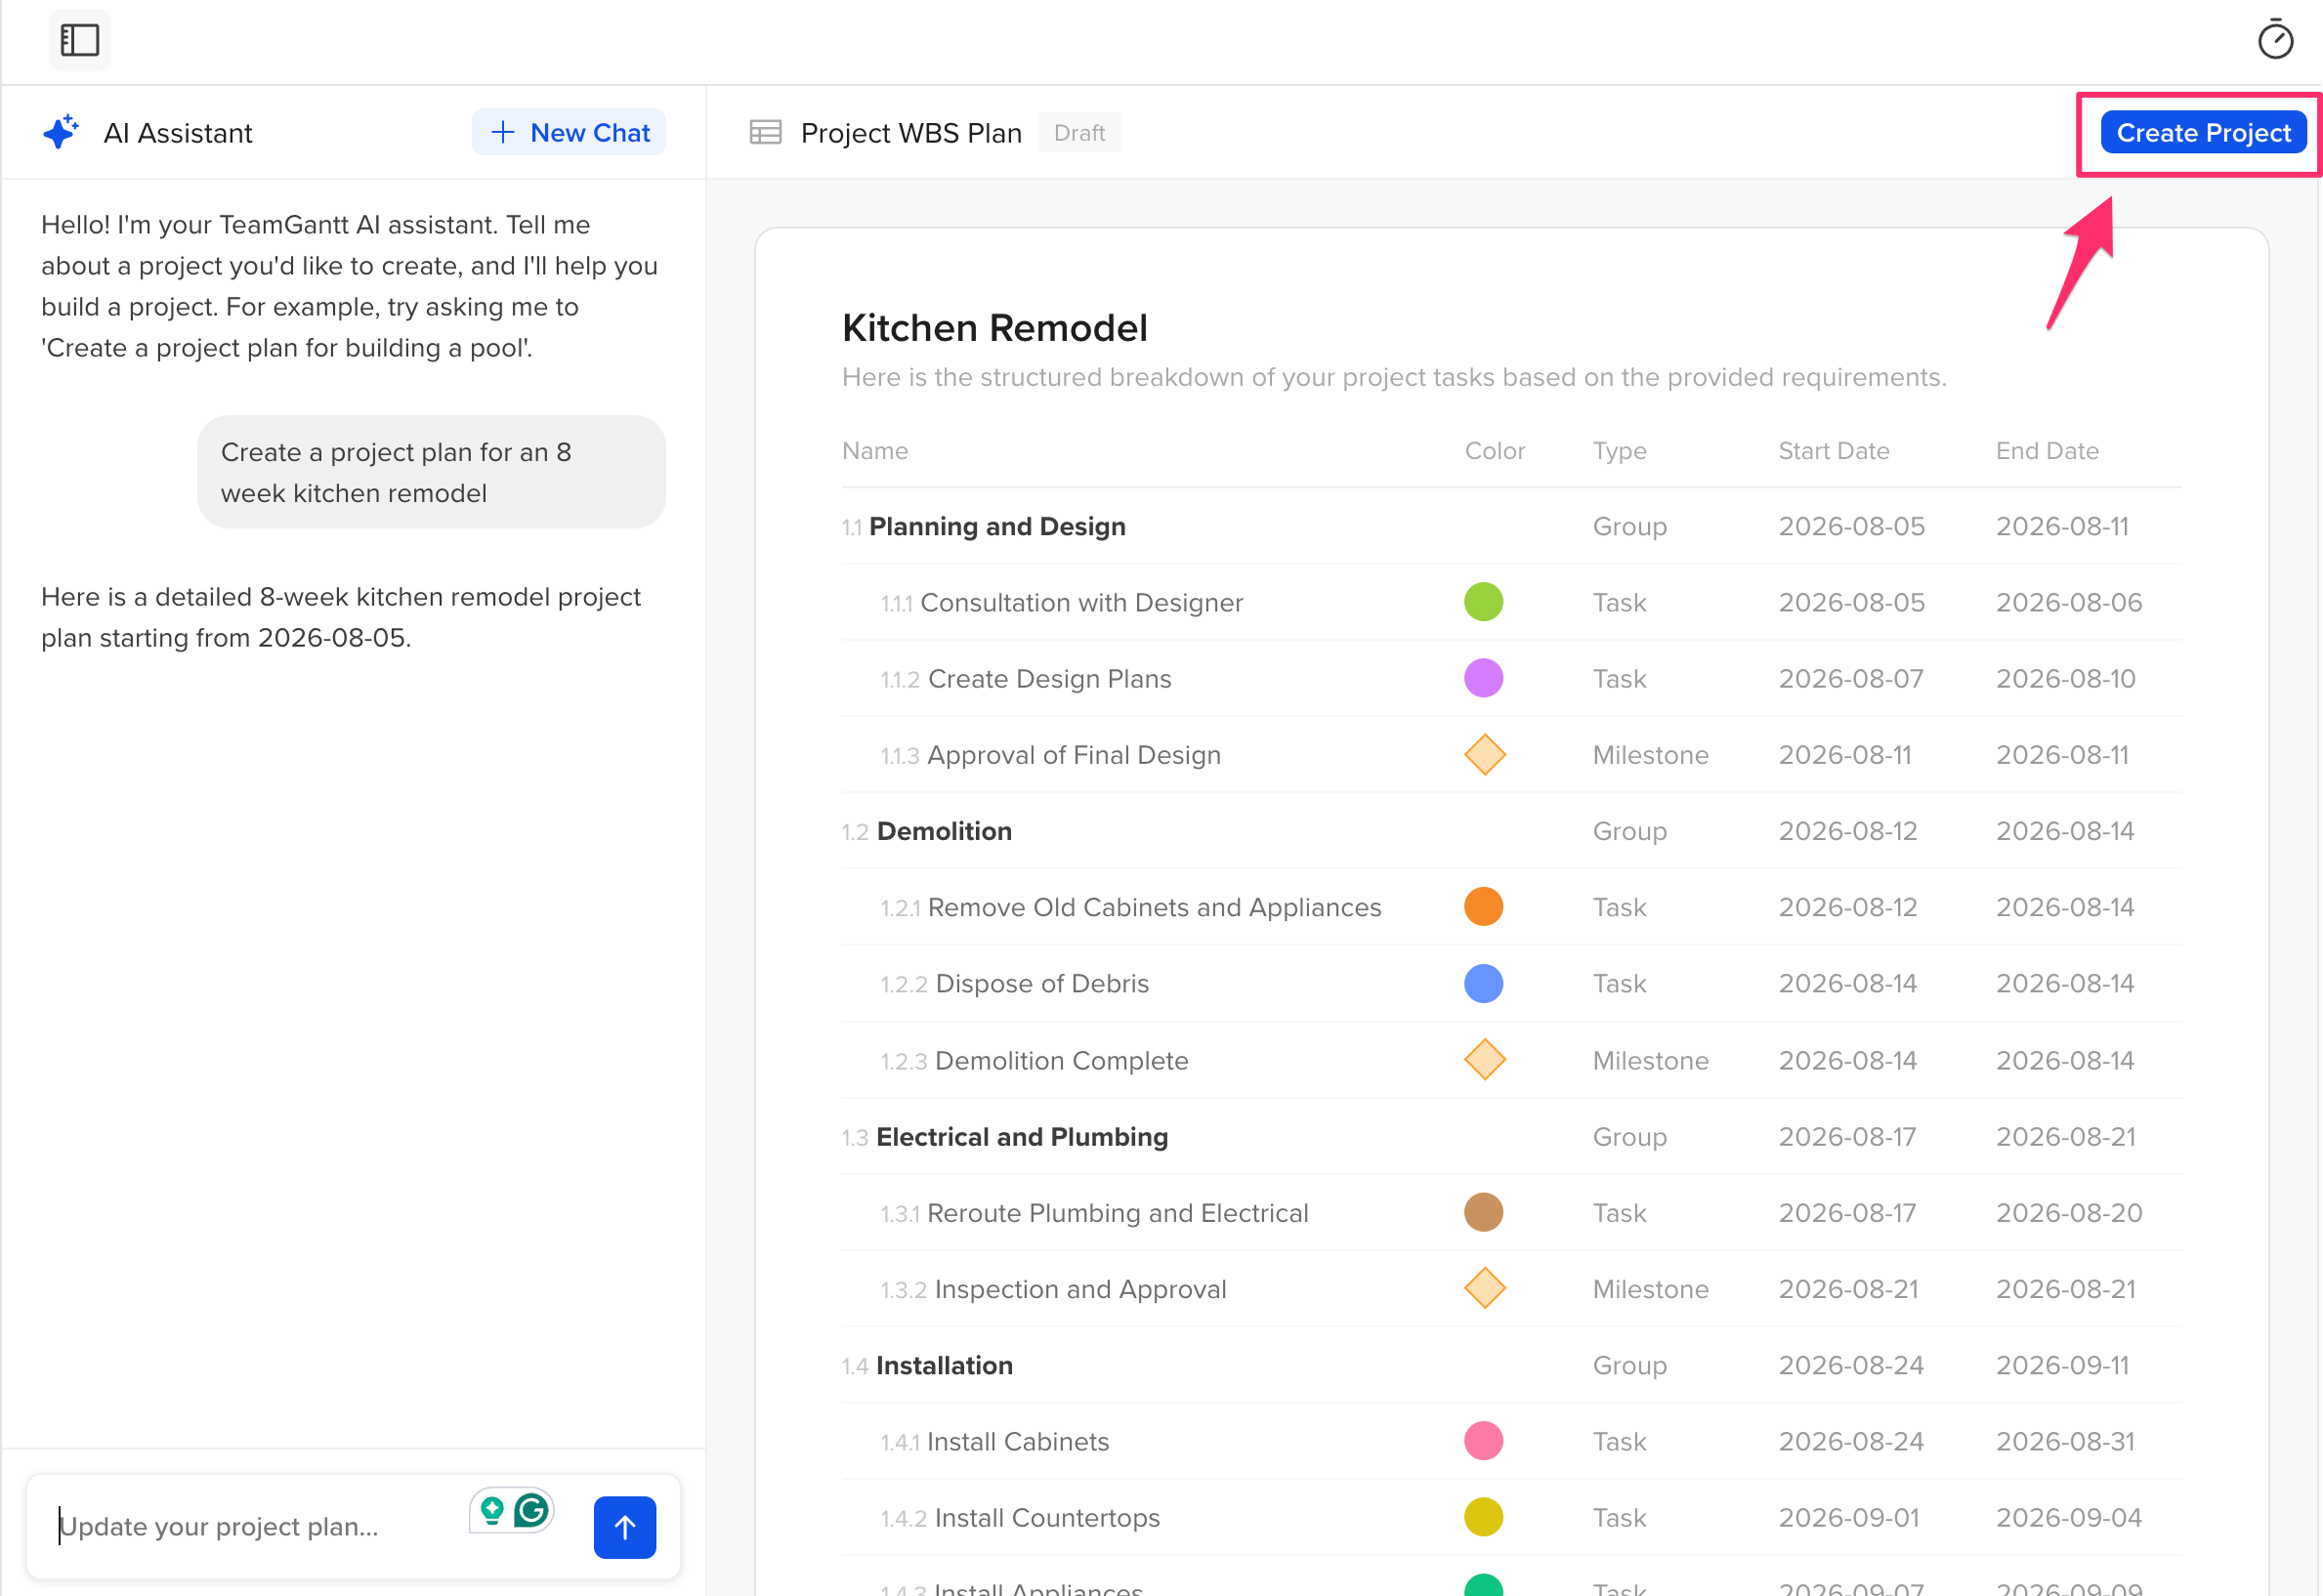Click the Remove Old Cabinets and Appliances task
The height and width of the screenshot is (1596, 2323).
click(x=1154, y=907)
